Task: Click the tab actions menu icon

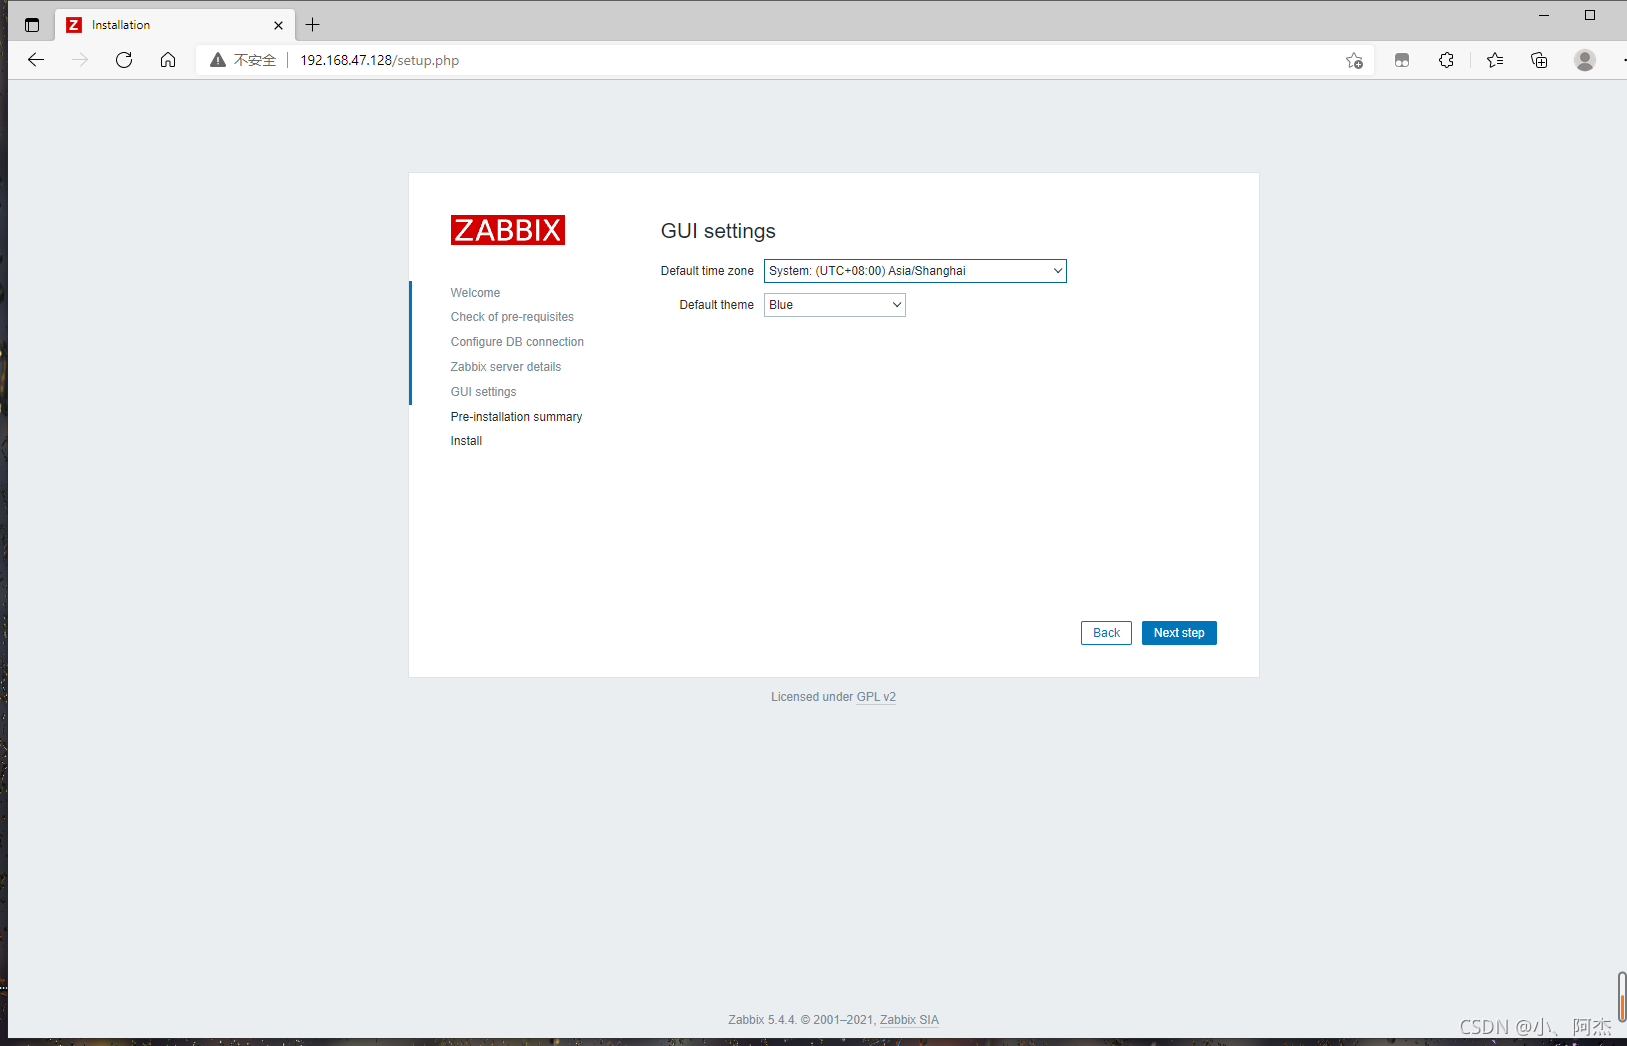Action: (32, 25)
